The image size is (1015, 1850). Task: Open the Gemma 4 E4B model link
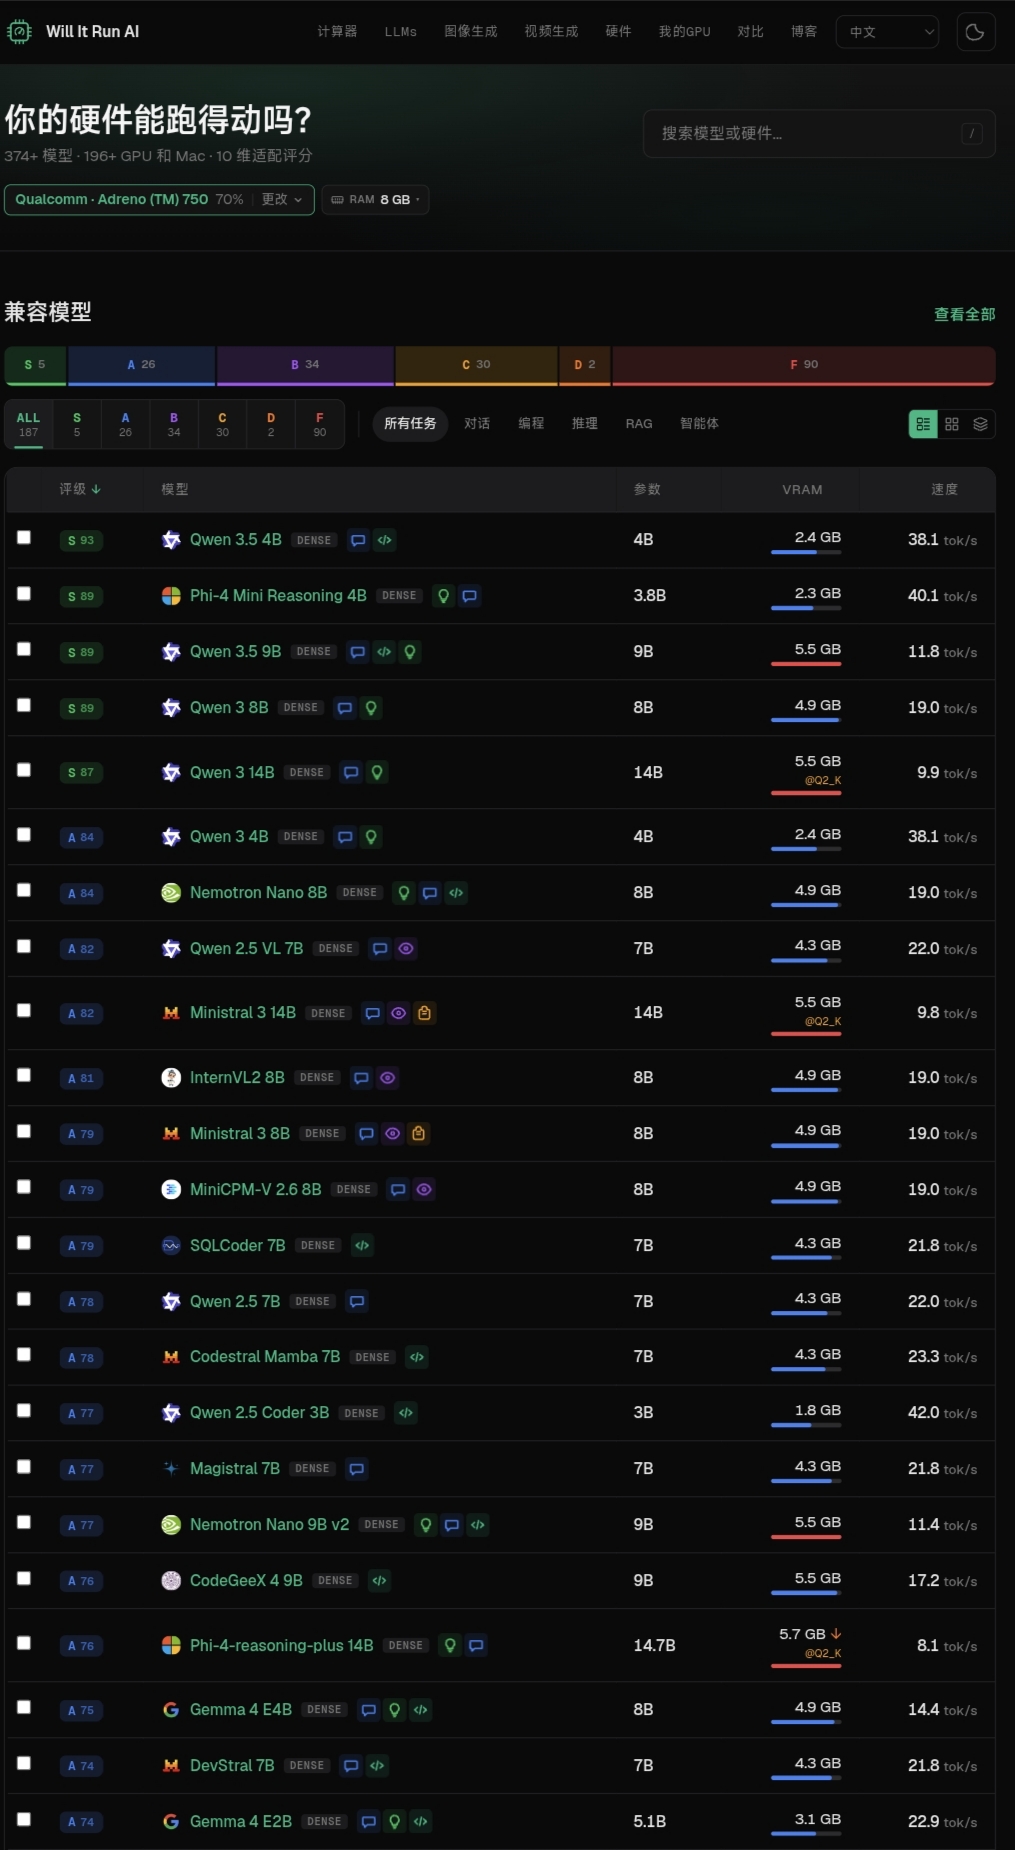point(241,1710)
